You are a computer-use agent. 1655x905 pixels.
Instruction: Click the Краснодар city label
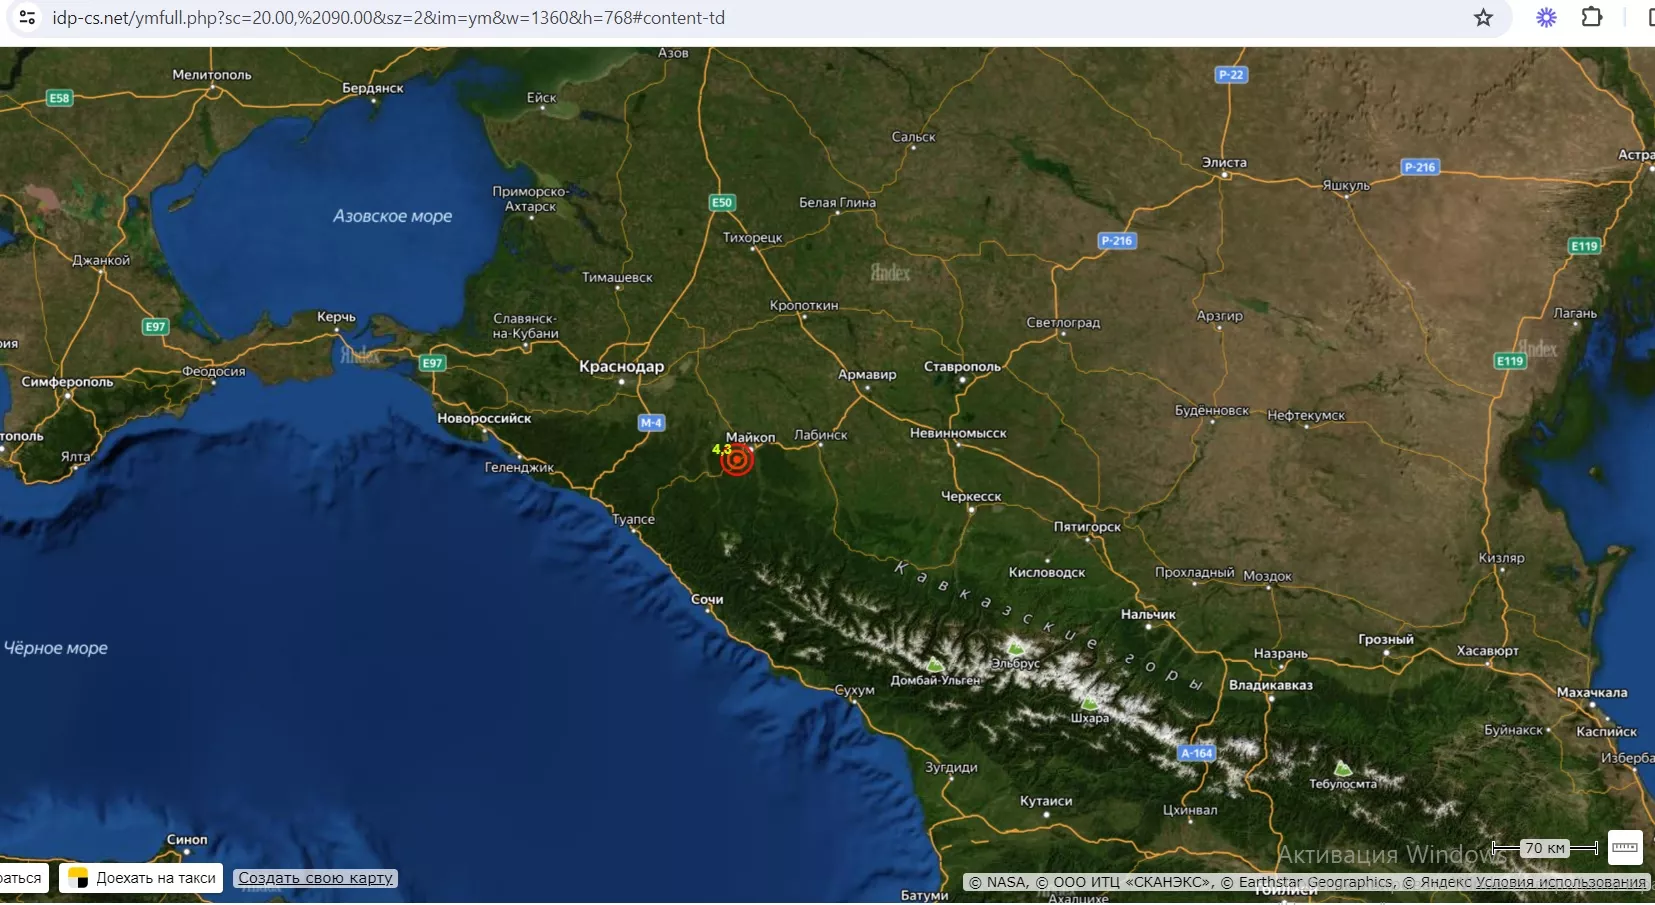tap(621, 367)
